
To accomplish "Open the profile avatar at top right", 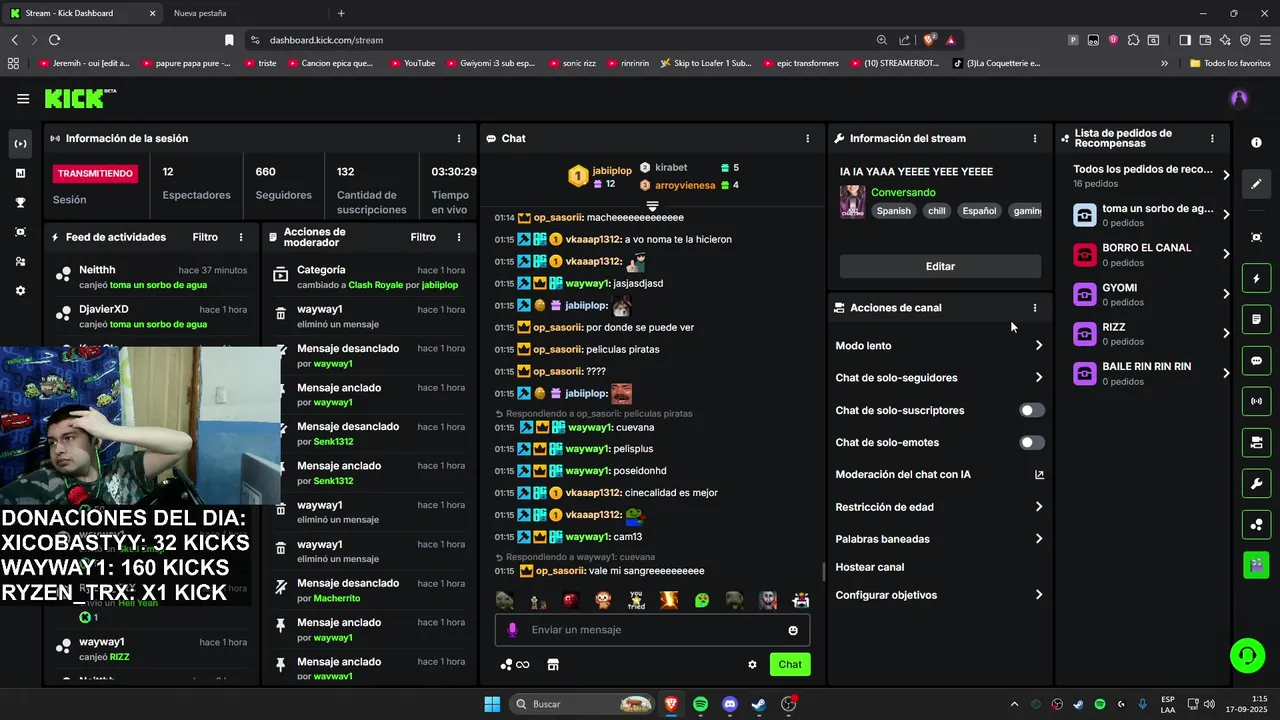I will pyautogui.click(x=1239, y=98).
